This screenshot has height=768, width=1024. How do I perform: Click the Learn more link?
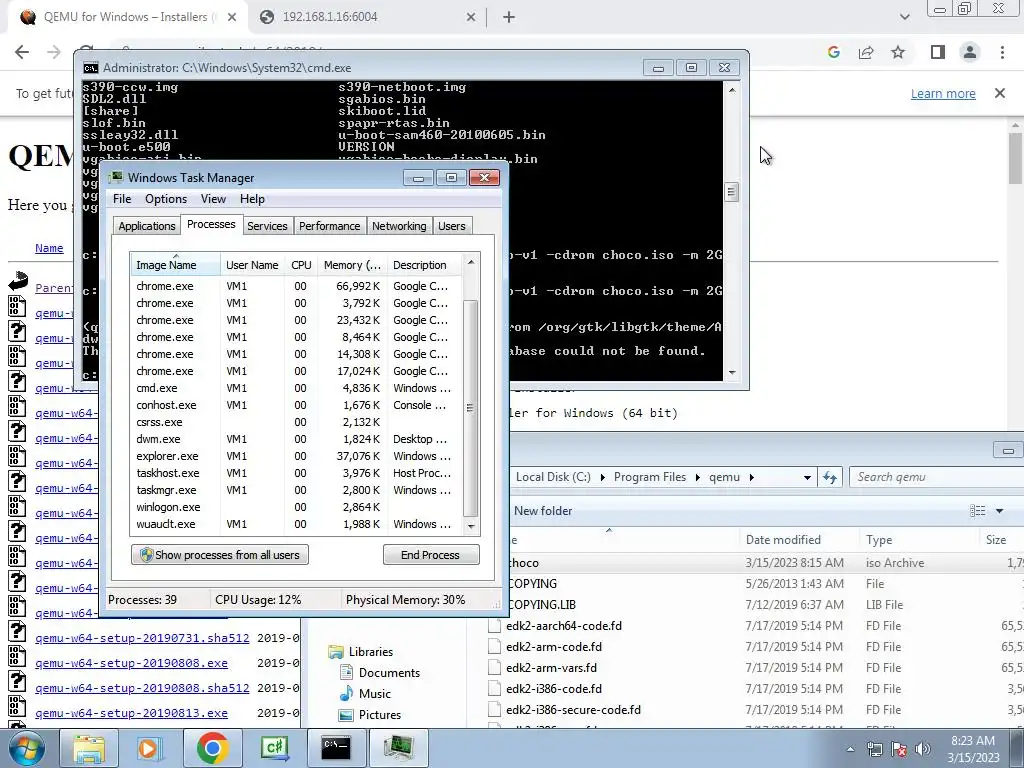point(943,93)
